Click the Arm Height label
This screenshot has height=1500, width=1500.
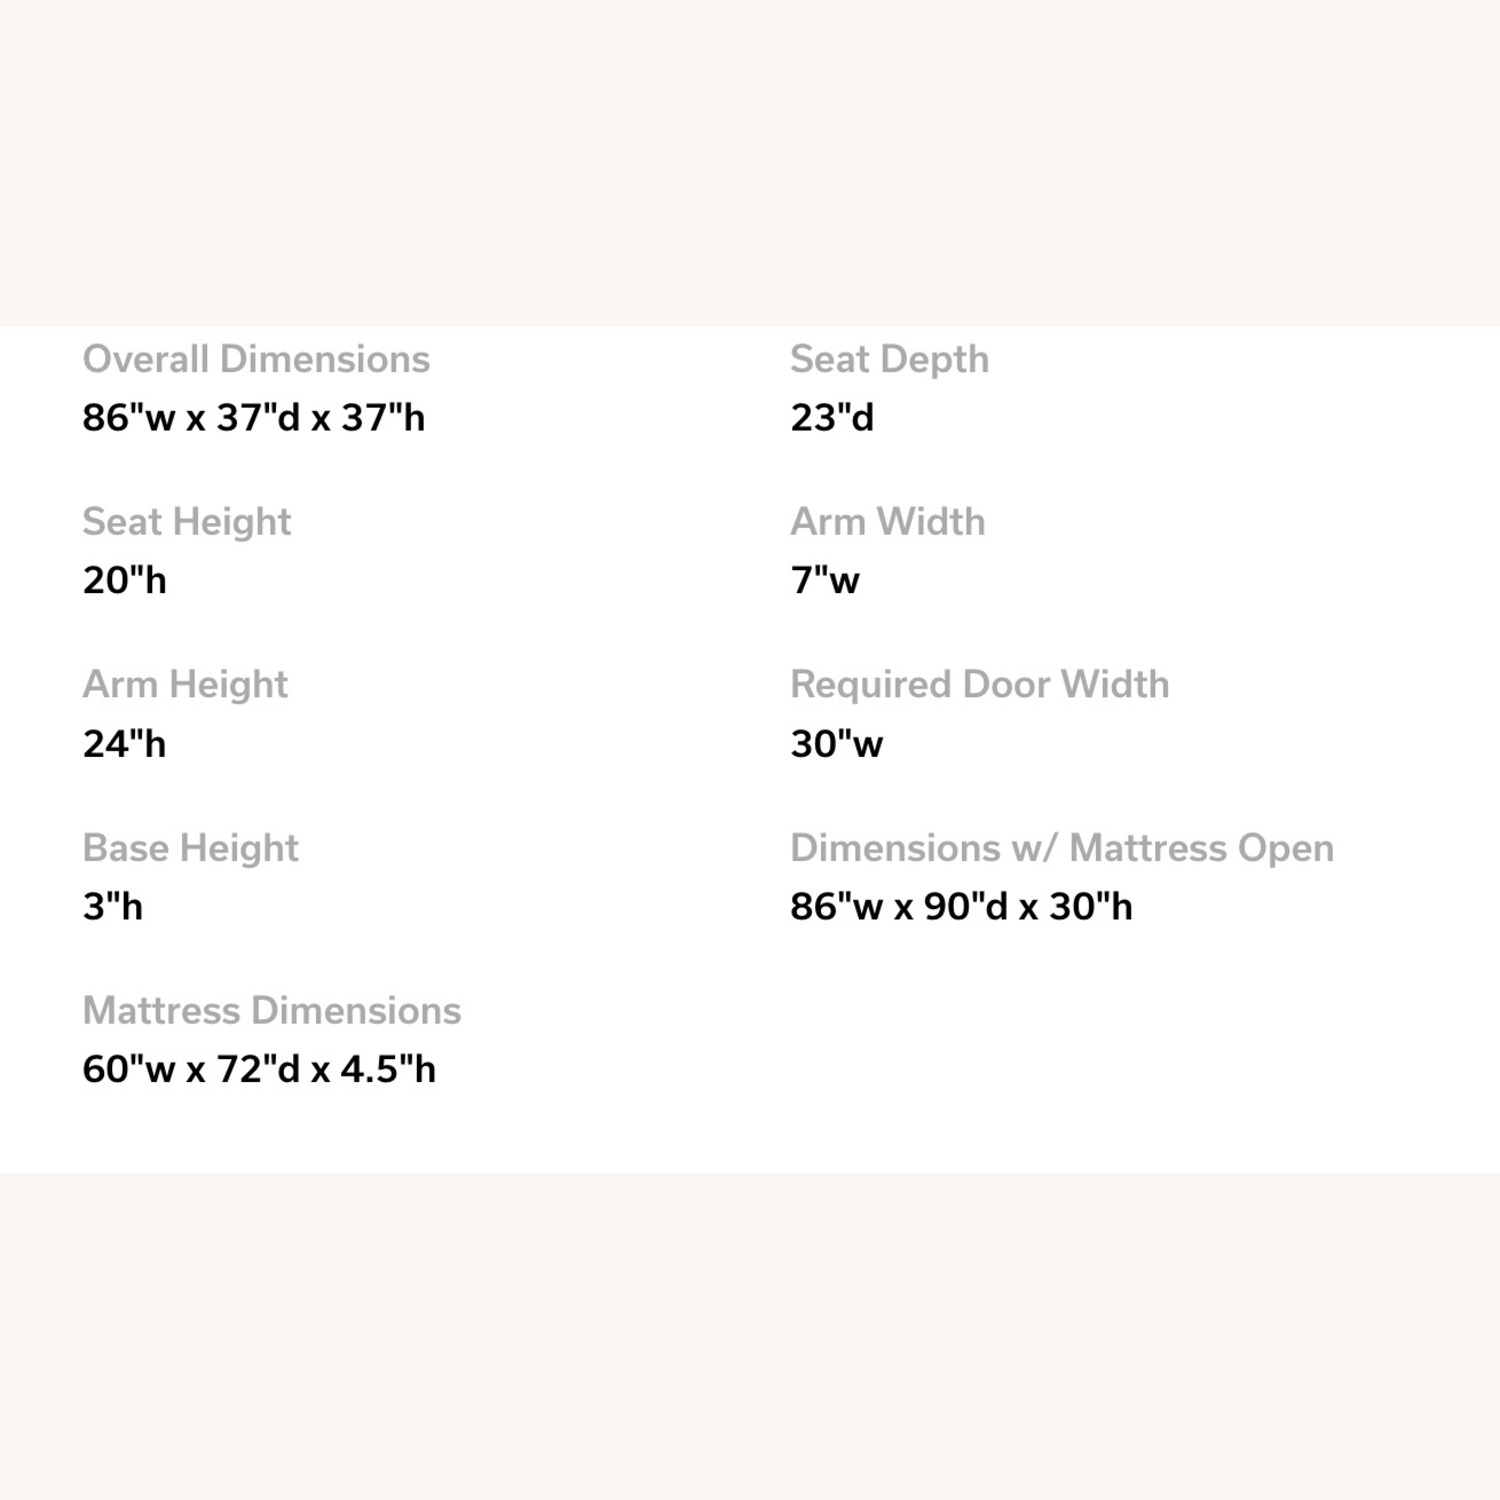click(185, 685)
